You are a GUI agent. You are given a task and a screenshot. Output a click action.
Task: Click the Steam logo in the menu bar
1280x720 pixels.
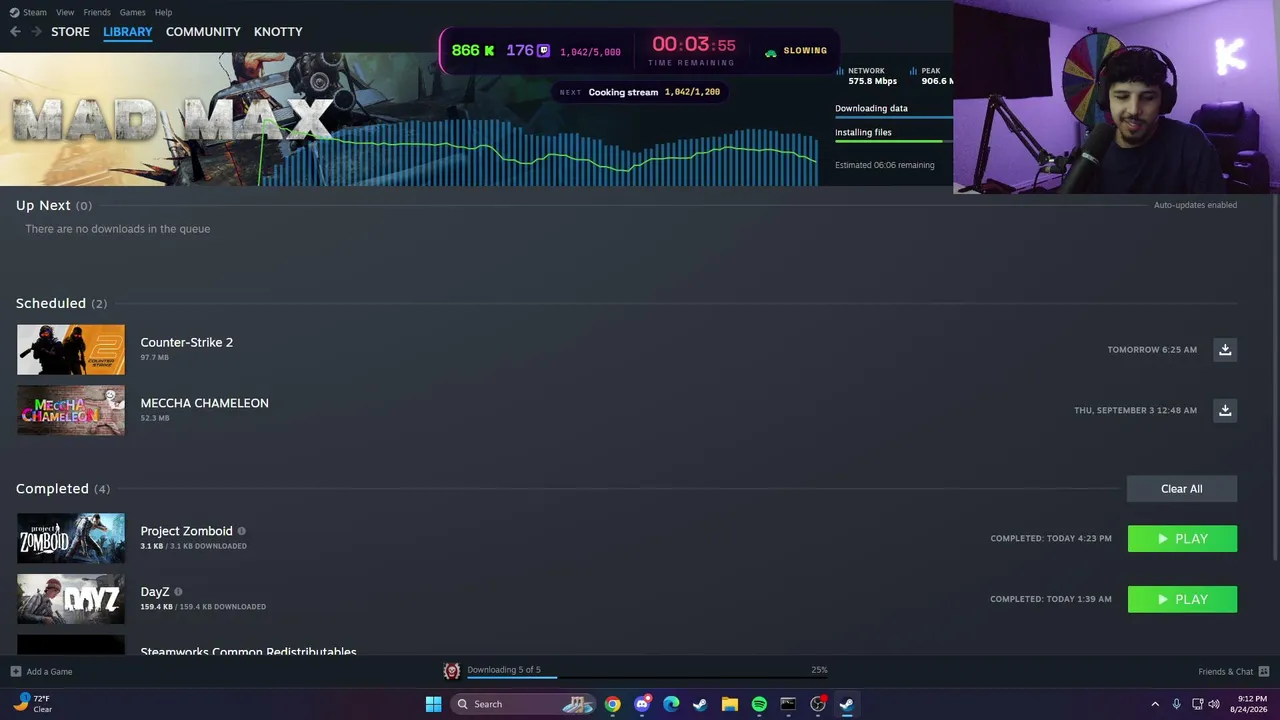pos(14,12)
